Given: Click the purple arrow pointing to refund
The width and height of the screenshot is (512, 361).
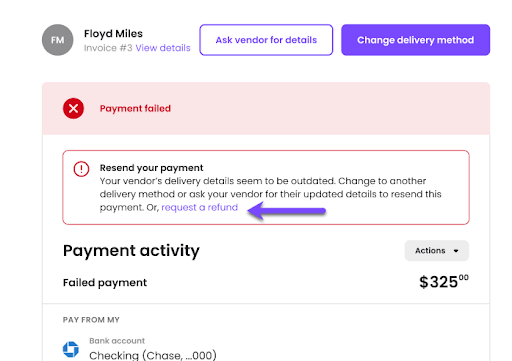Looking at the screenshot, I should 286,211.
